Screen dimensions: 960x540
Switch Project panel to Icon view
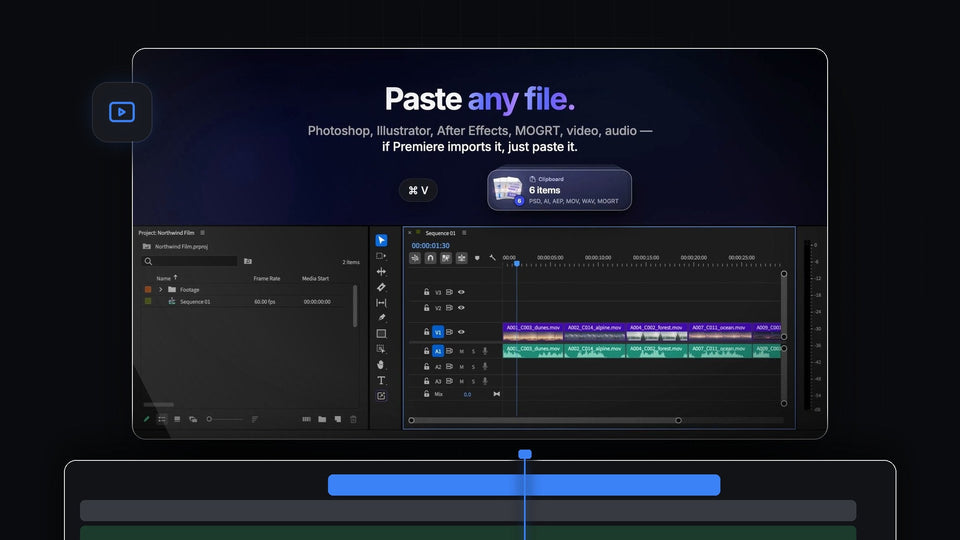click(x=177, y=419)
